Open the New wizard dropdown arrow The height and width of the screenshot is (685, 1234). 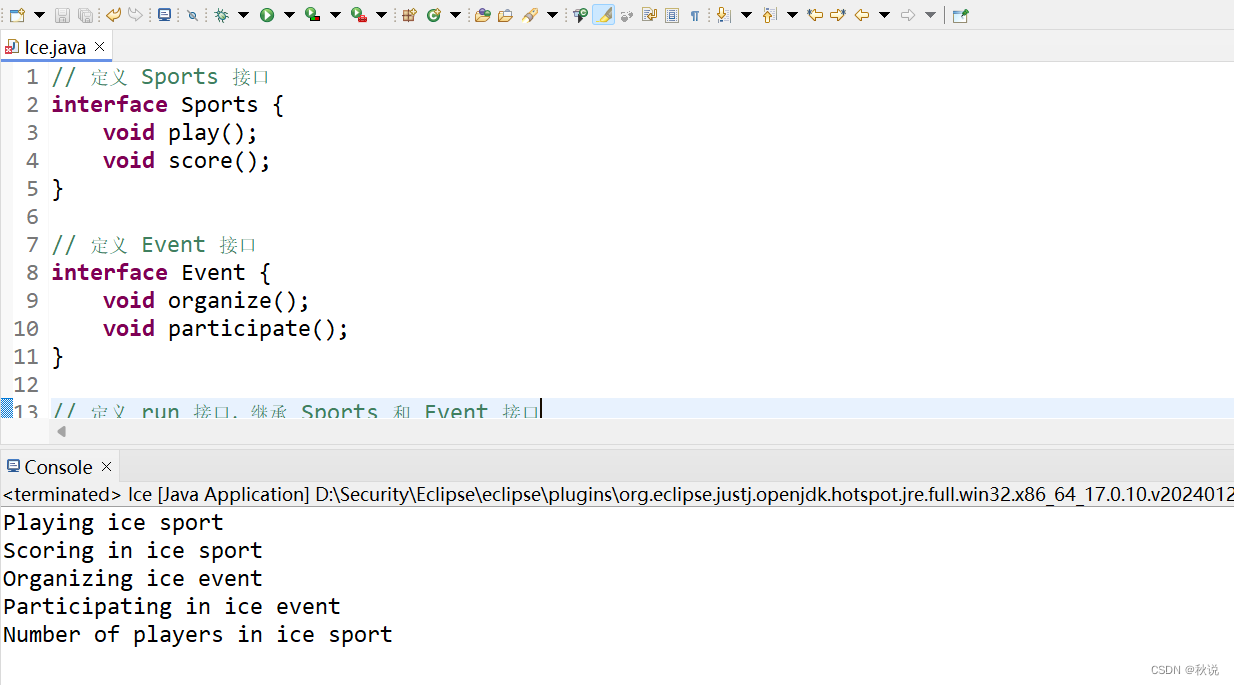(39, 15)
